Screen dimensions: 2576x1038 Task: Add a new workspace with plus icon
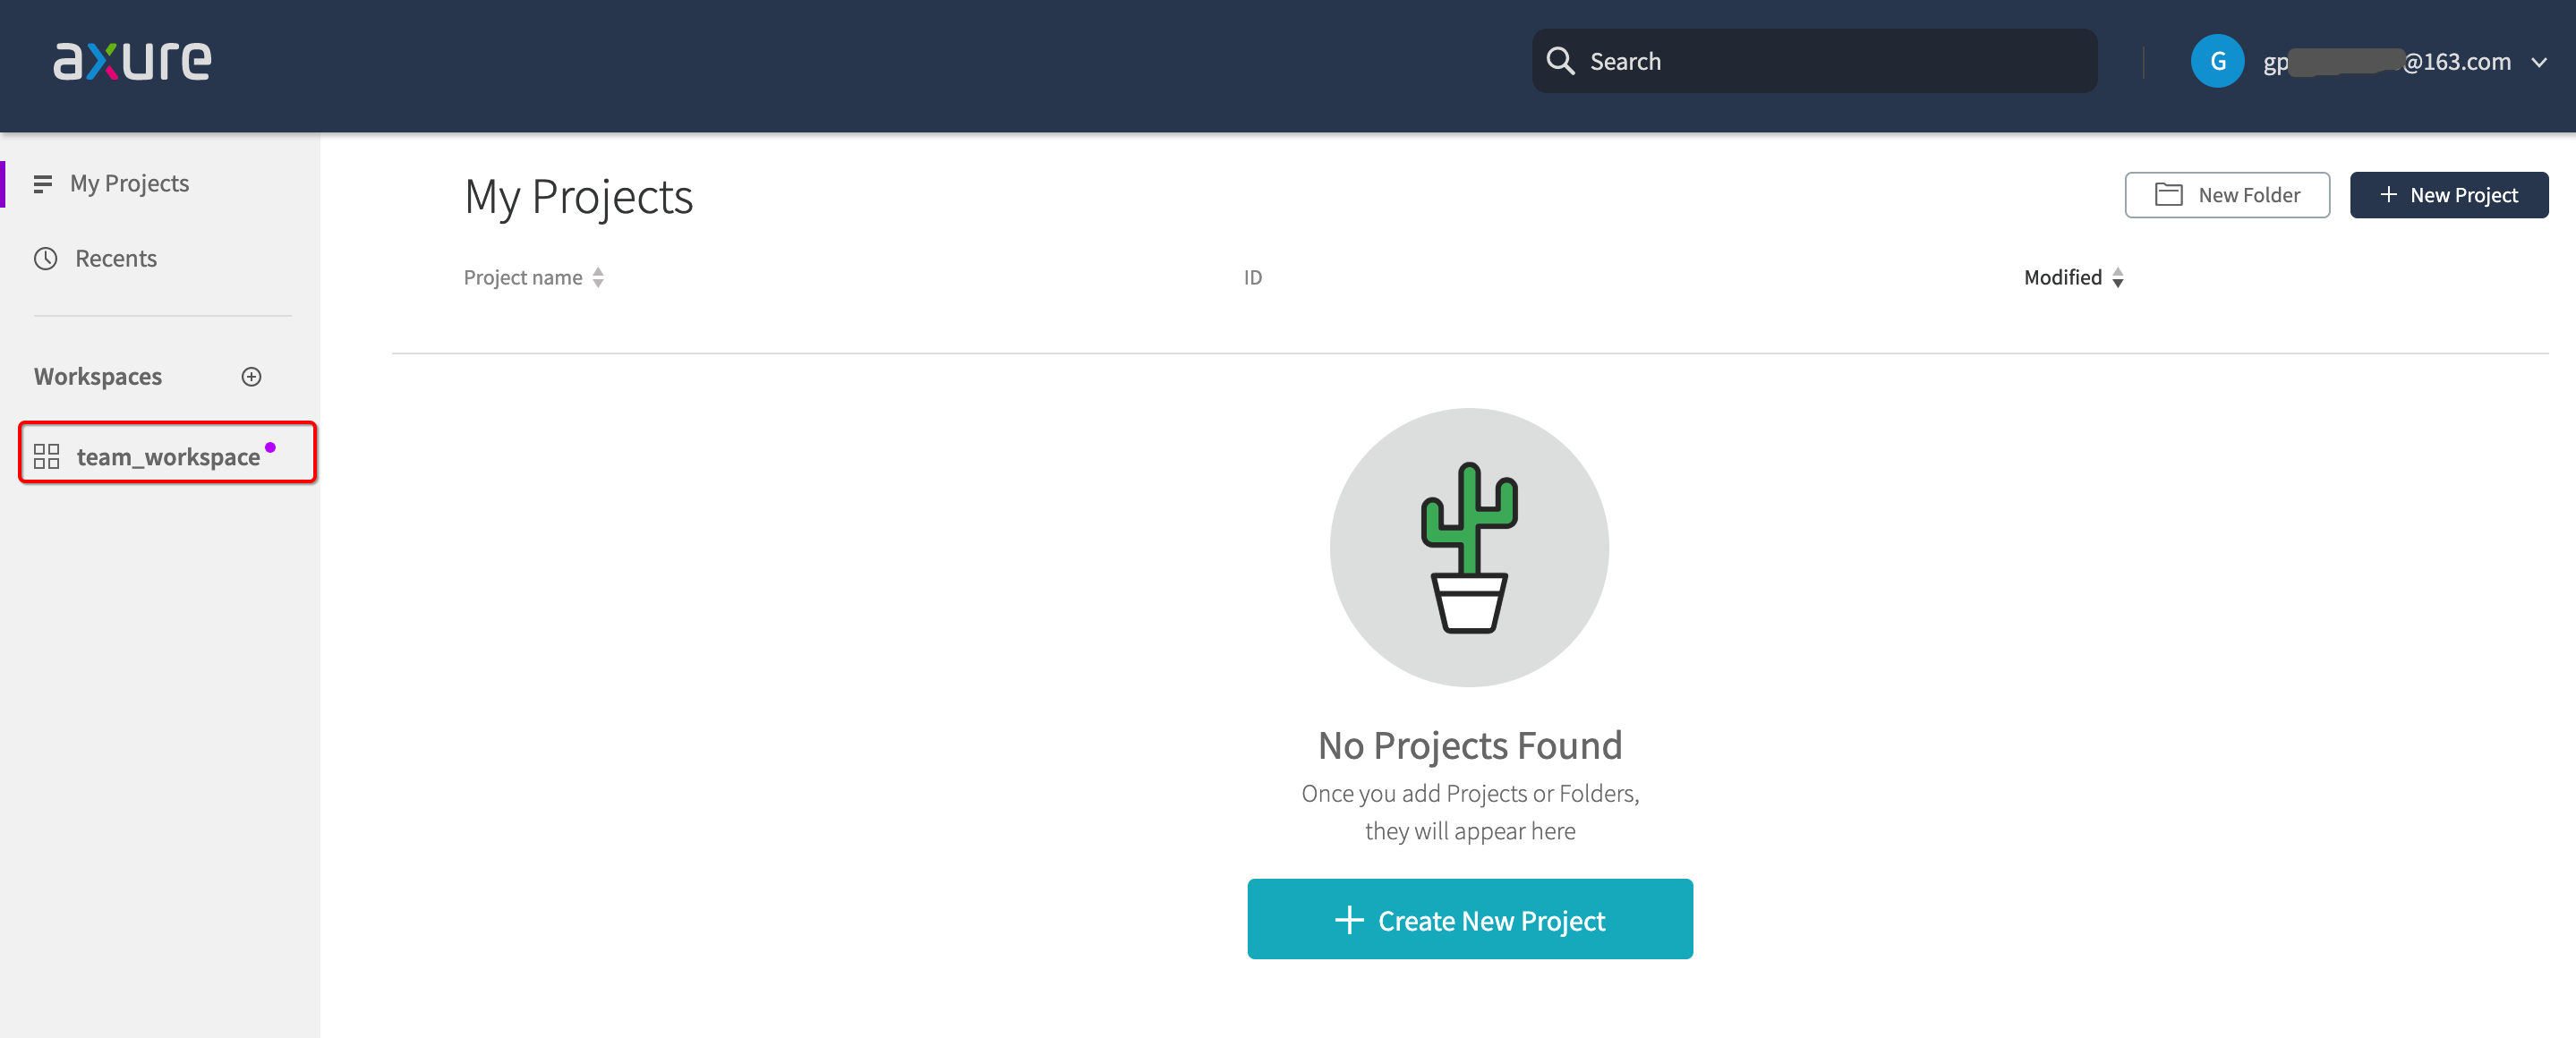pos(251,377)
